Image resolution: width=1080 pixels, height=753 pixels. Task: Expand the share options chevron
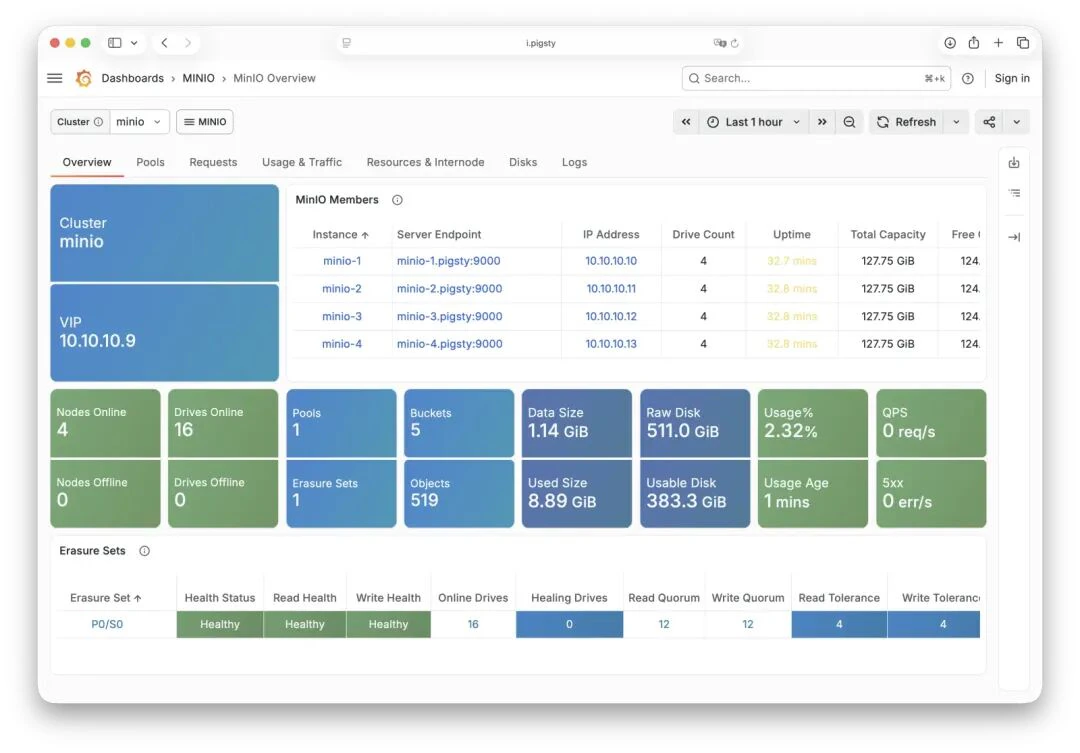pyautogui.click(x=1017, y=122)
